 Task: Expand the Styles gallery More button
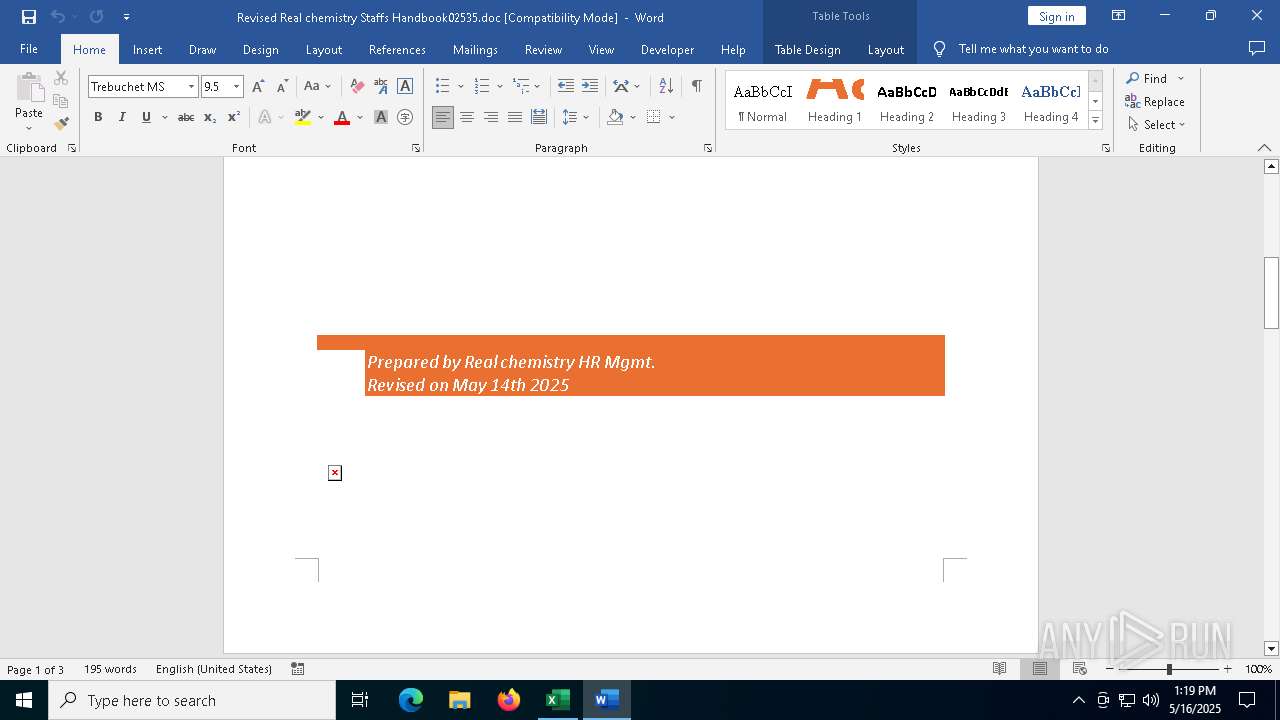pyautogui.click(x=1095, y=120)
